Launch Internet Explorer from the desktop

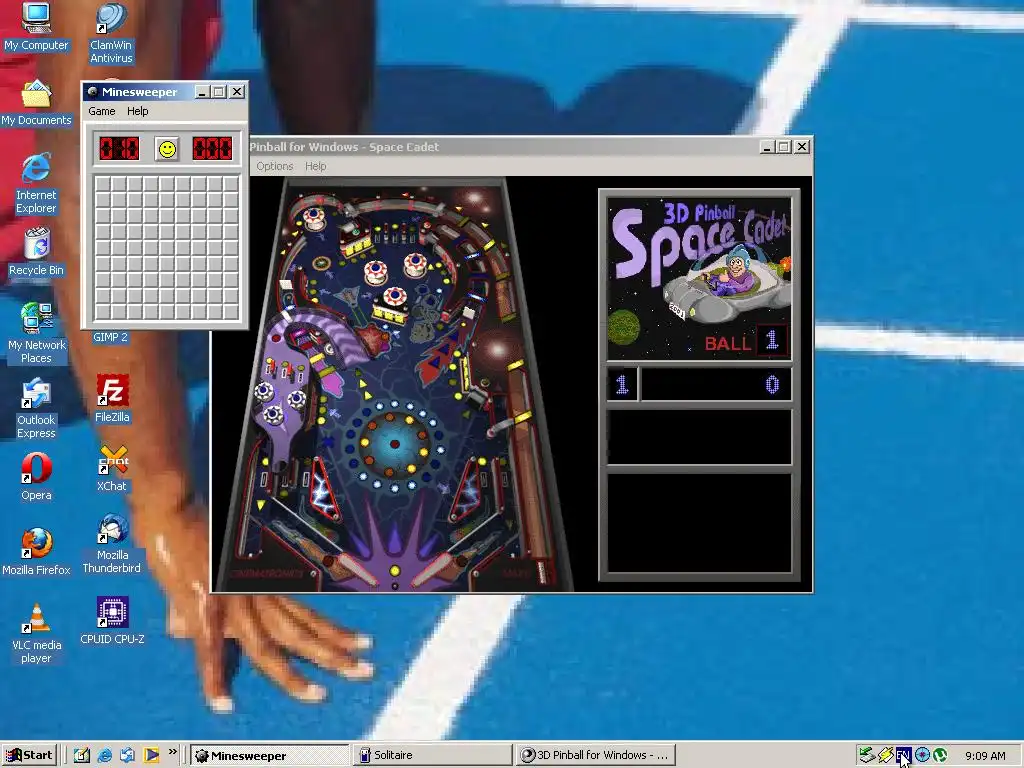click(x=36, y=184)
